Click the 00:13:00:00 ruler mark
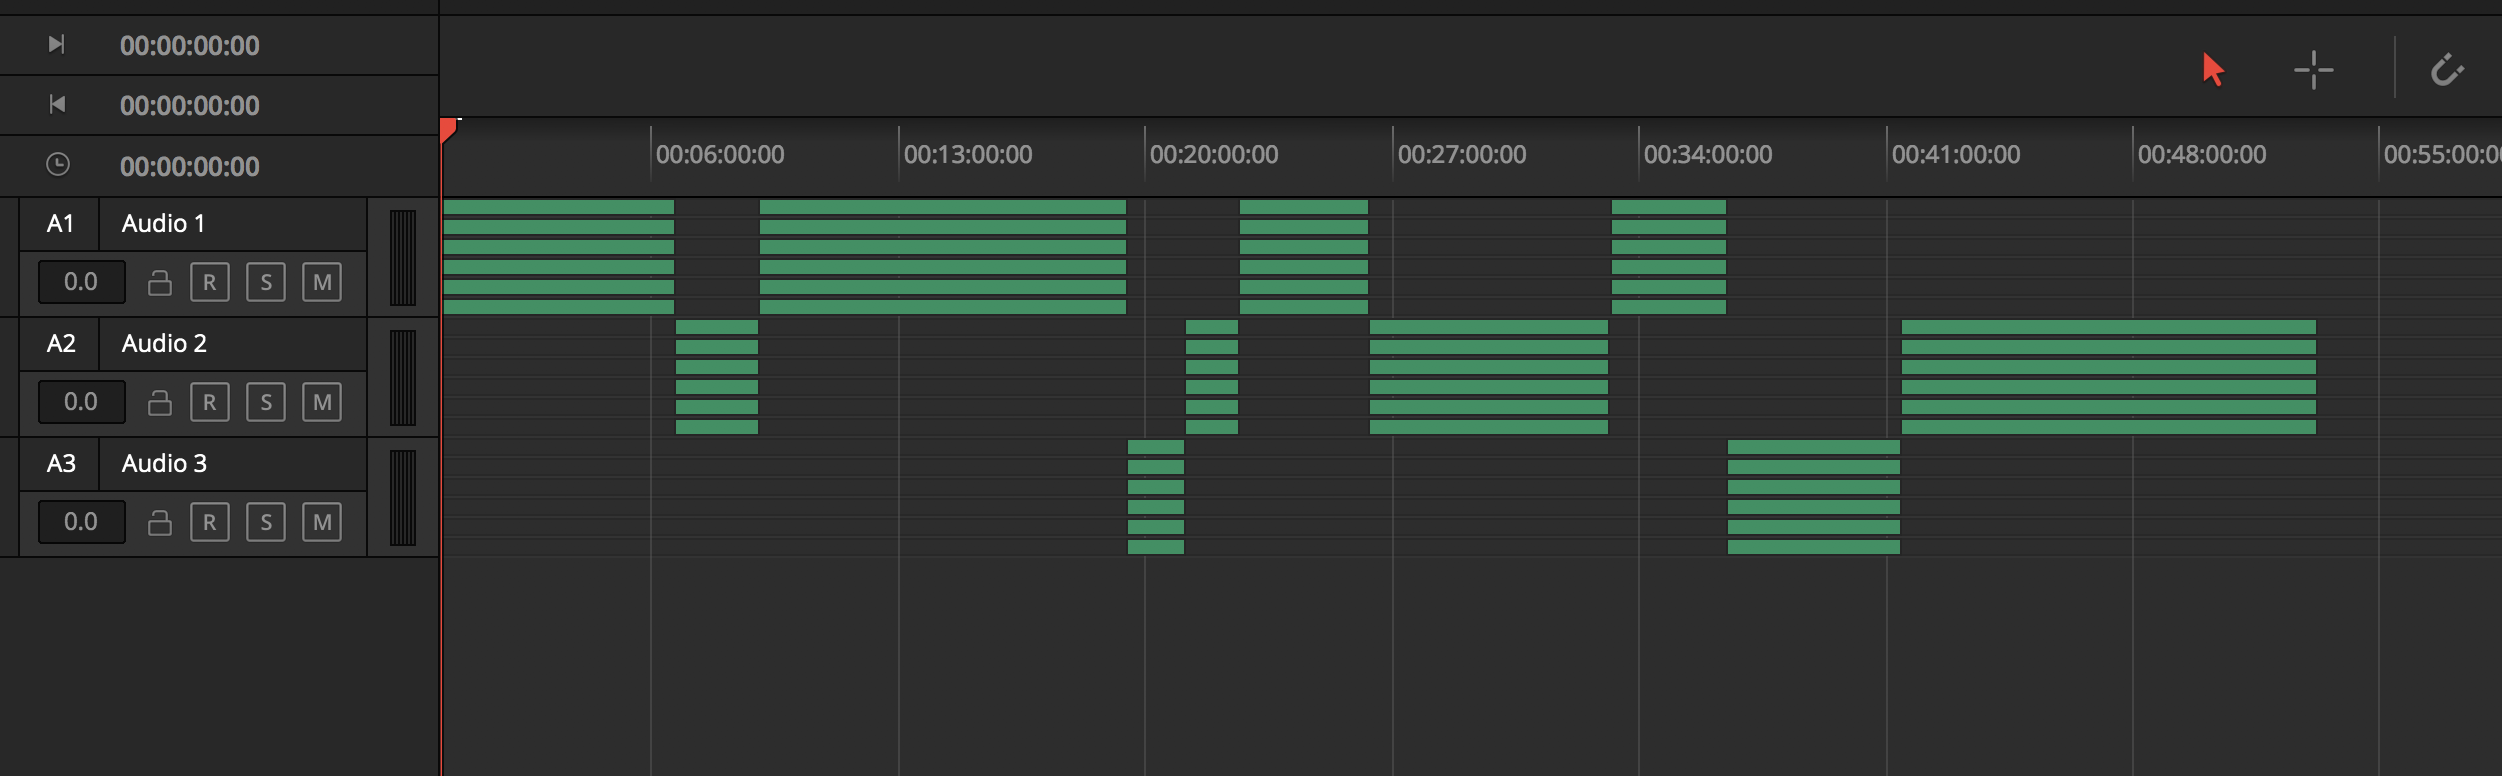 pos(967,154)
